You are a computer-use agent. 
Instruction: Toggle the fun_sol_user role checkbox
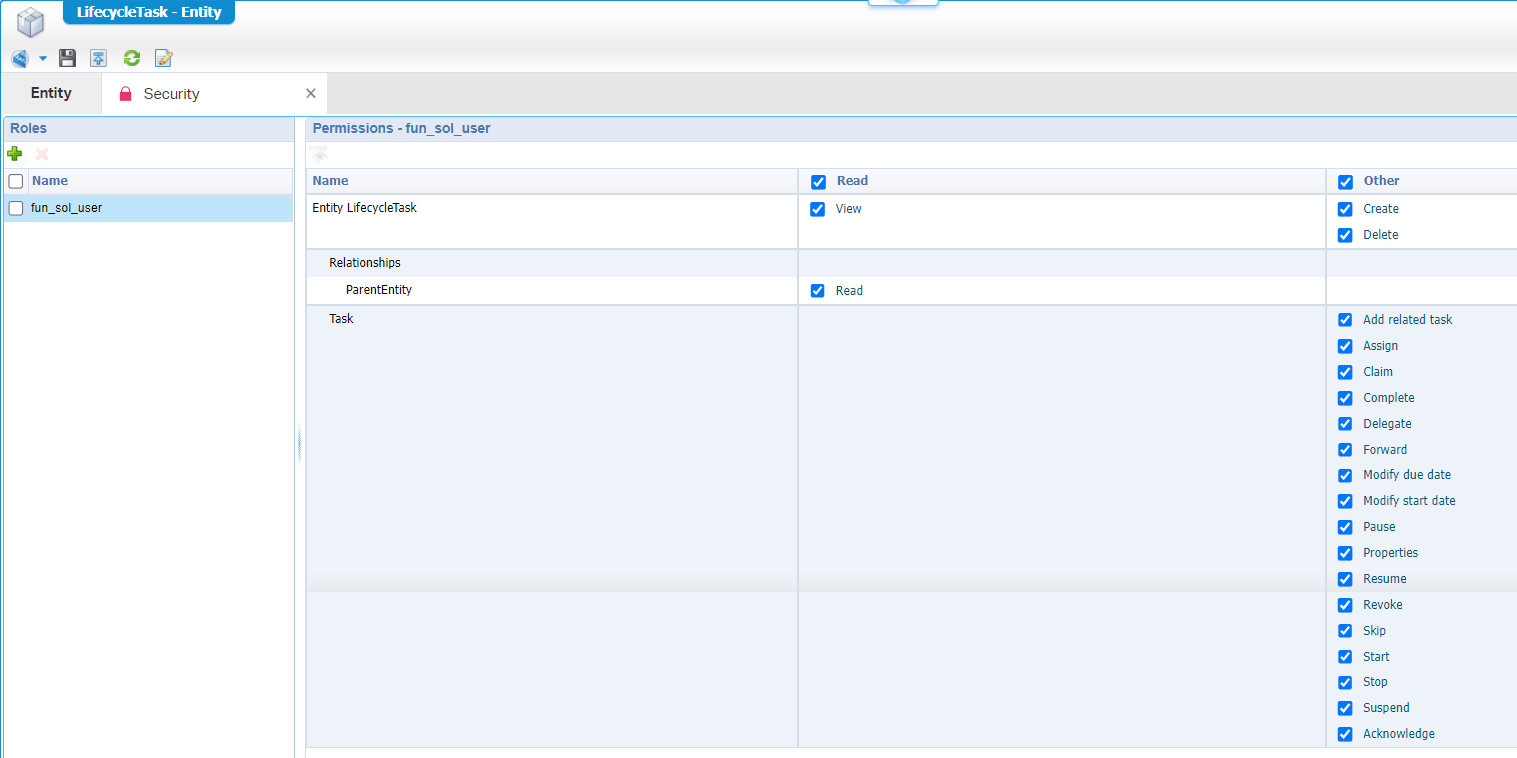coord(16,208)
